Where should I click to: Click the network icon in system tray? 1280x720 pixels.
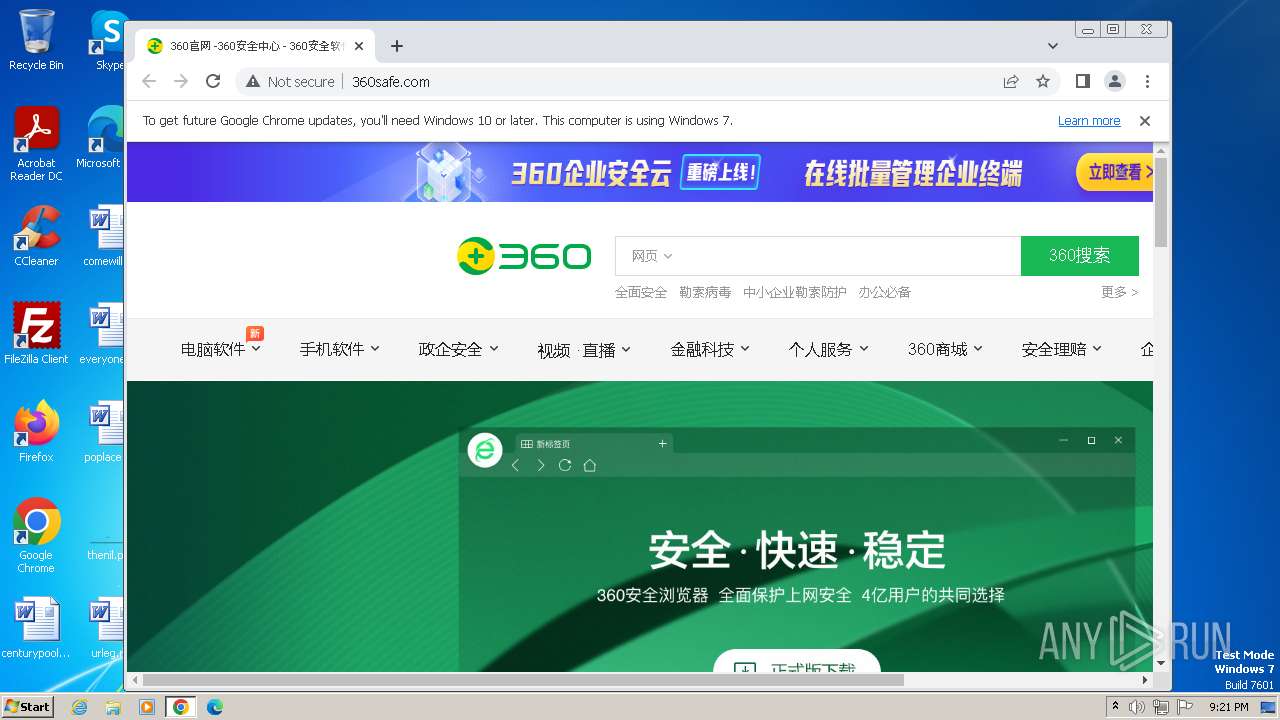[1161, 707]
